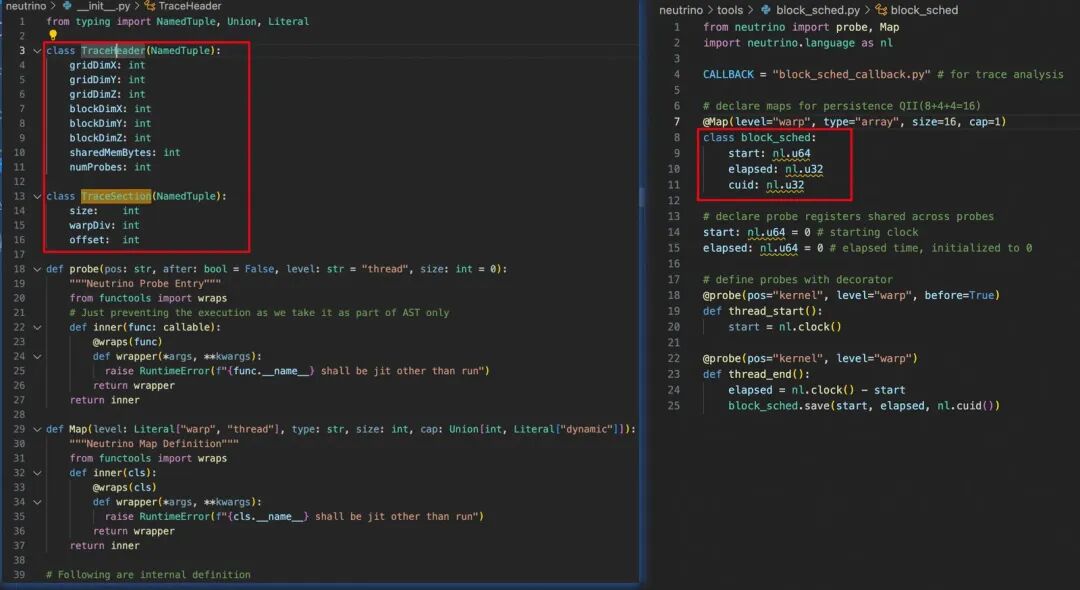
Task: Open neutrino breadcrumb above __init__.py editor
Action: click(x=25, y=6)
